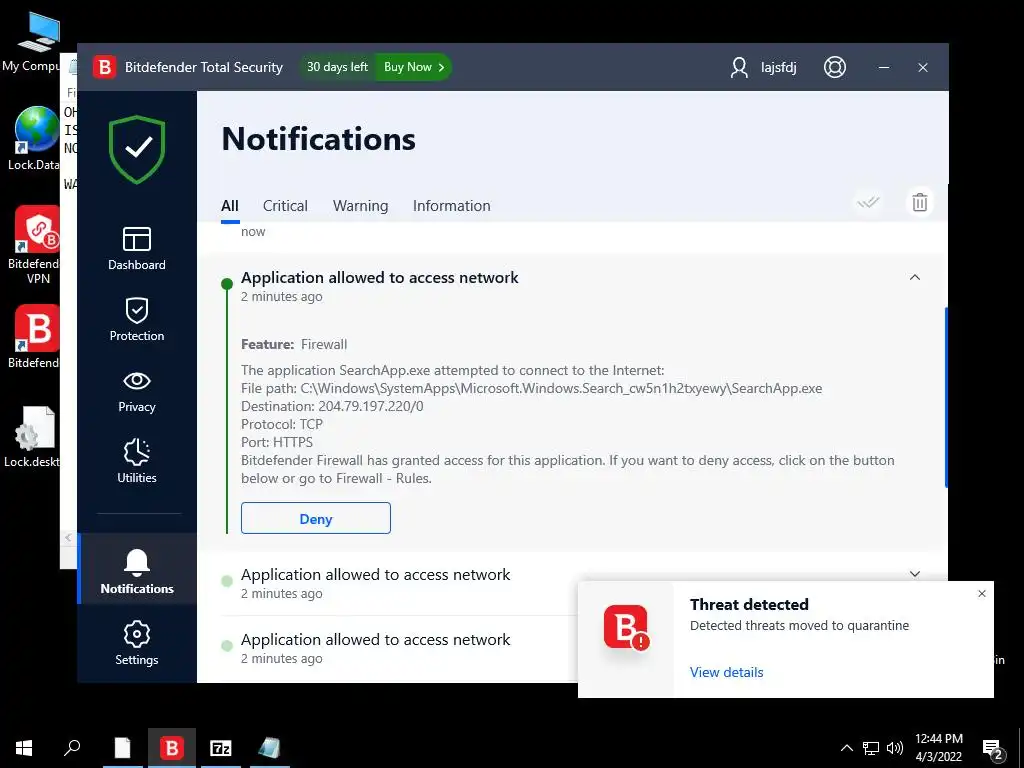Click the File path SearchApp.exe line
This screenshot has height=768, width=1024.
[532, 389]
